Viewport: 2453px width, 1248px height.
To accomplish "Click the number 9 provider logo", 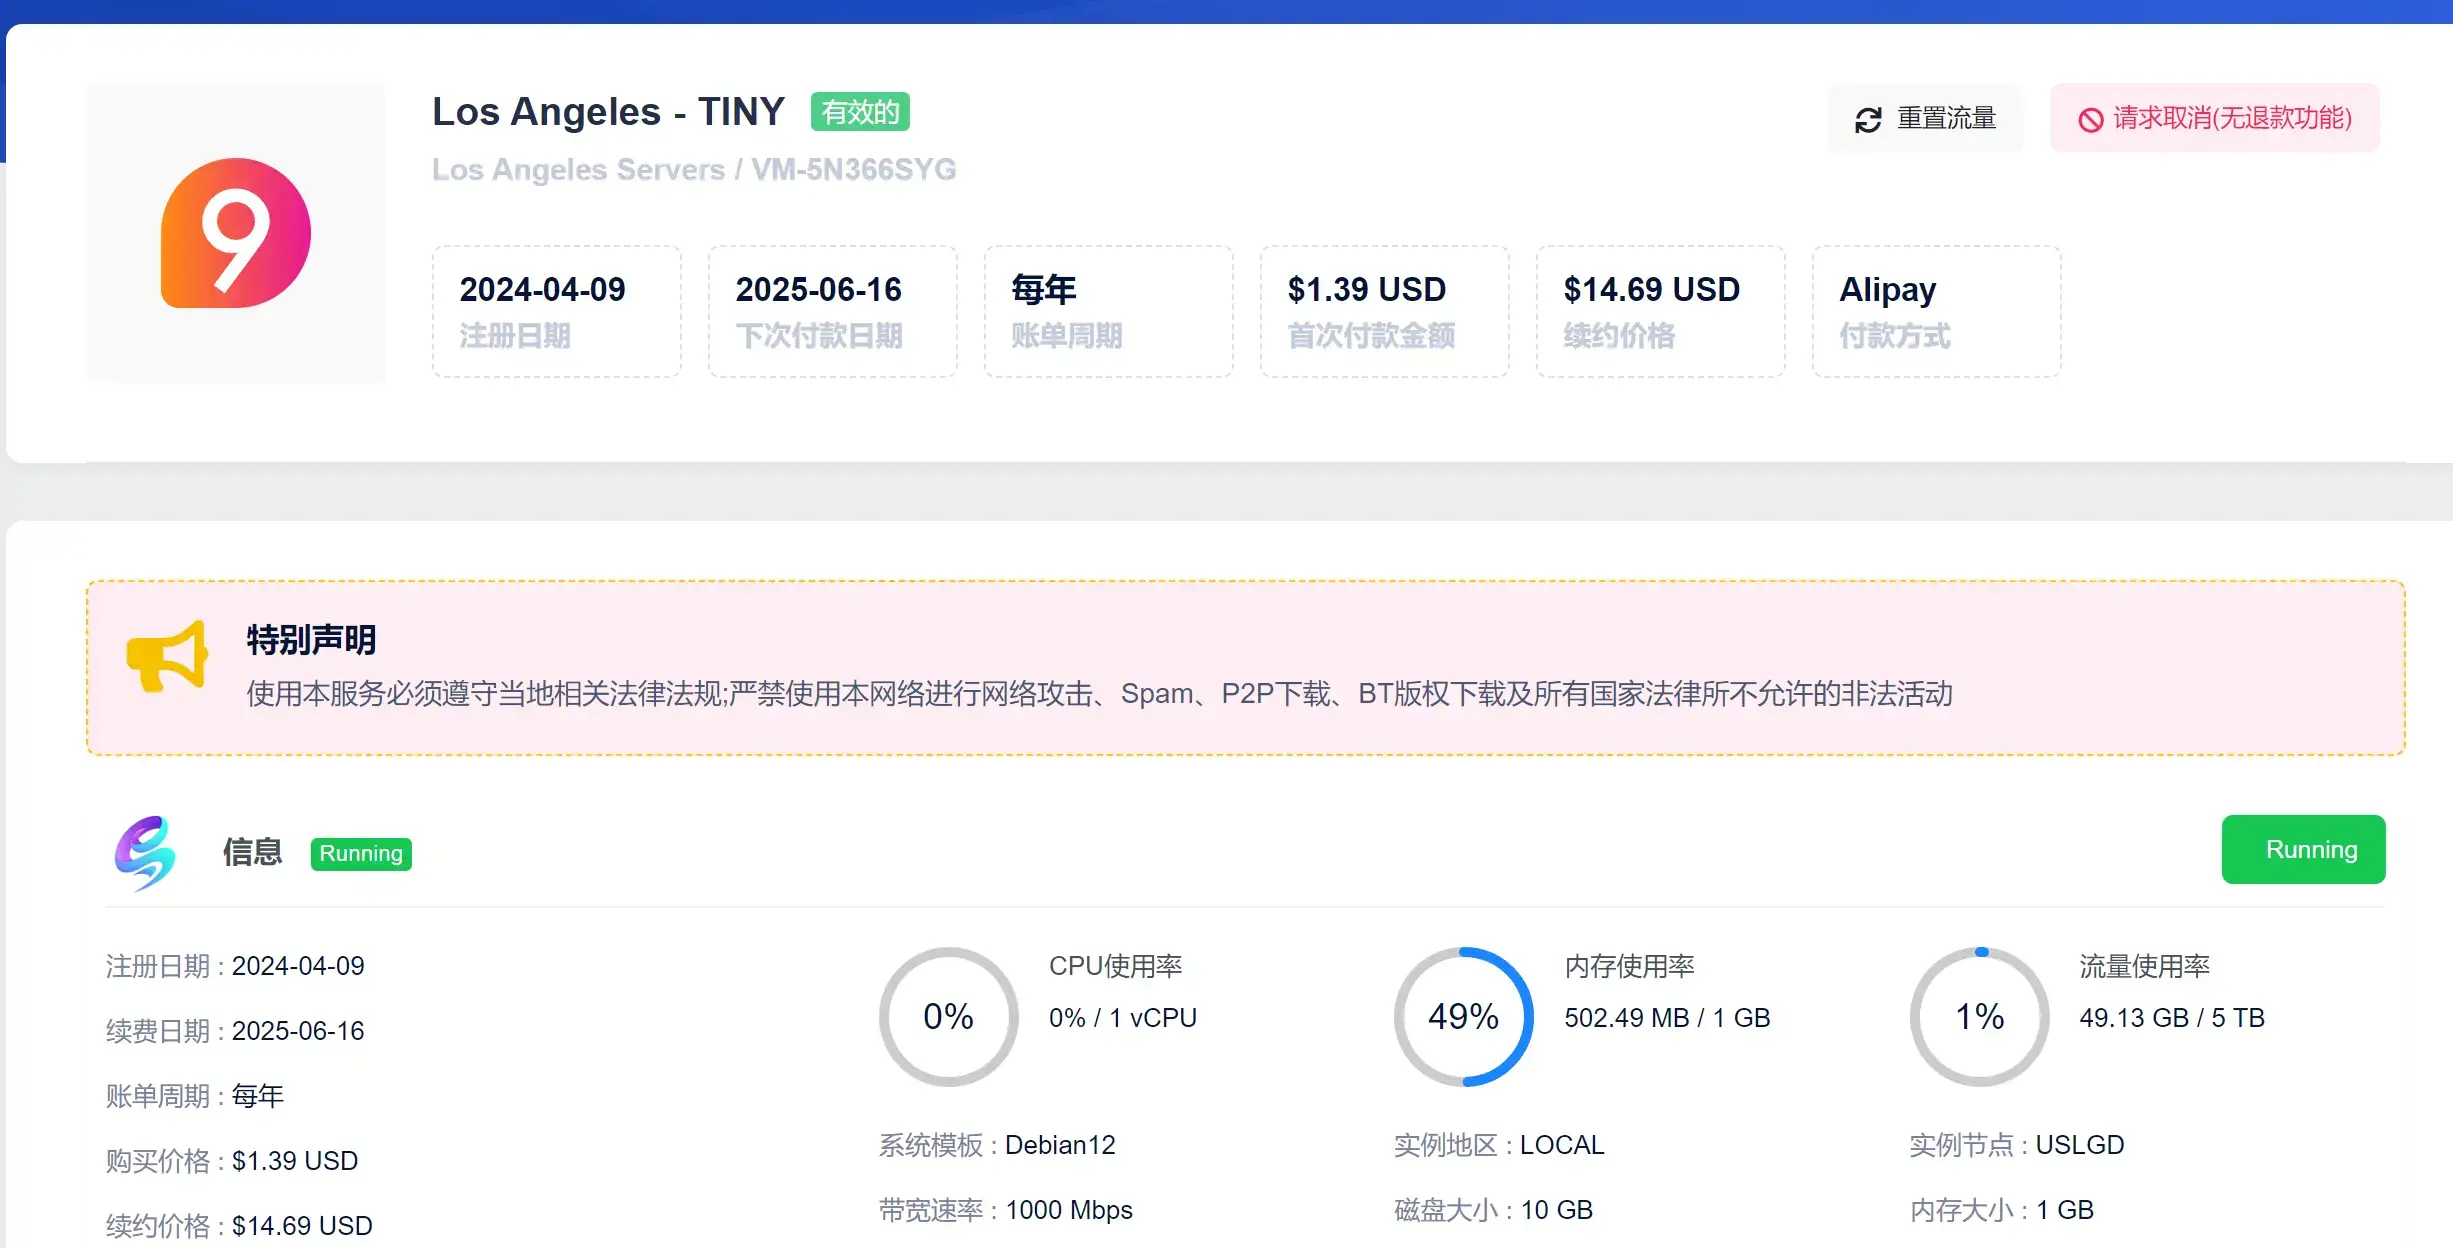I will click(x=234, y=232).
